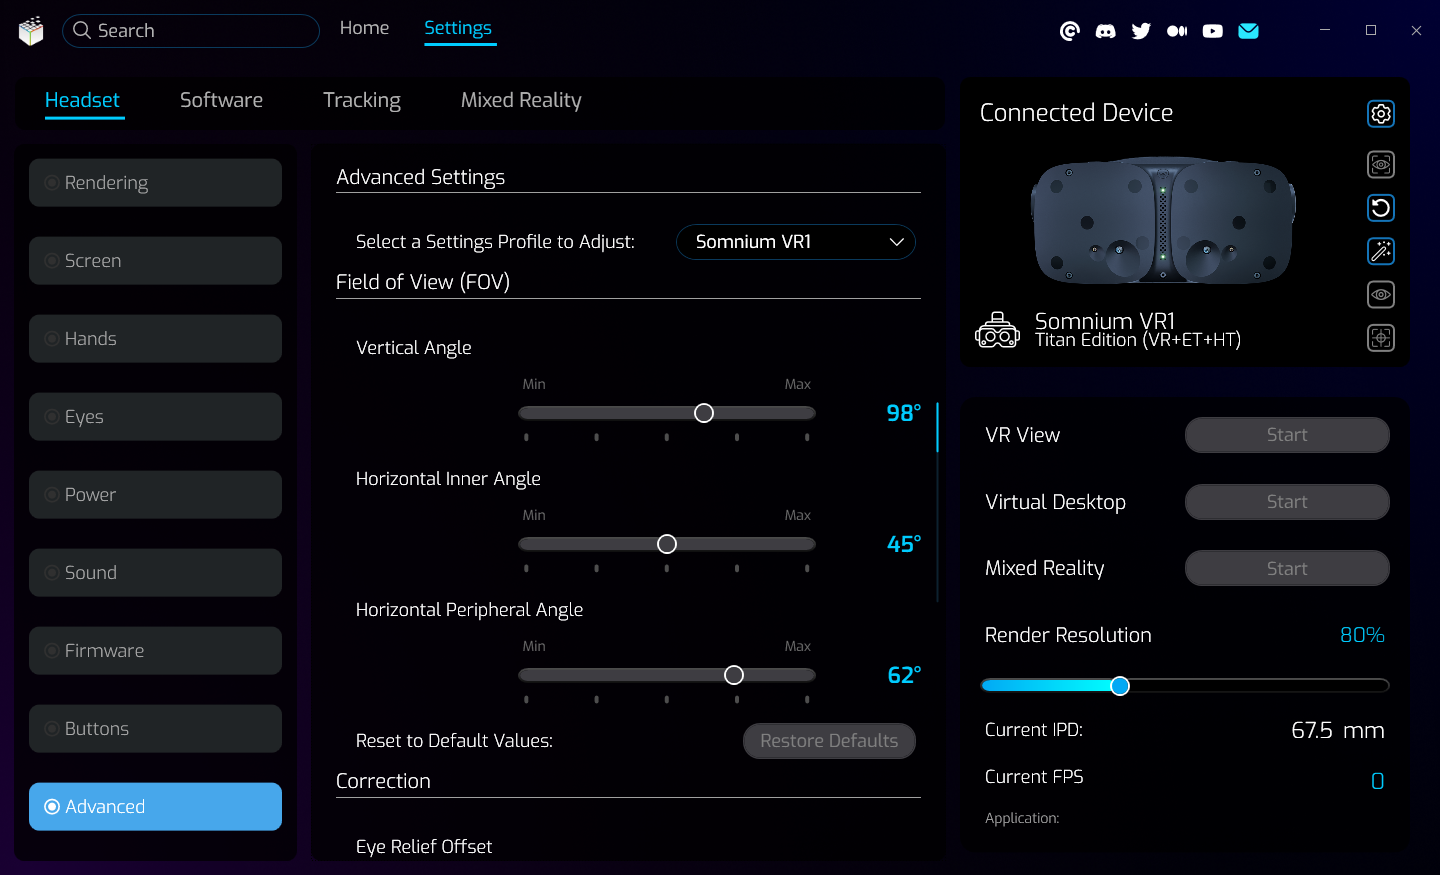Click the 67.5 mm IPD value
This screenshot has height=875, width=1440.
[1337, 730]
